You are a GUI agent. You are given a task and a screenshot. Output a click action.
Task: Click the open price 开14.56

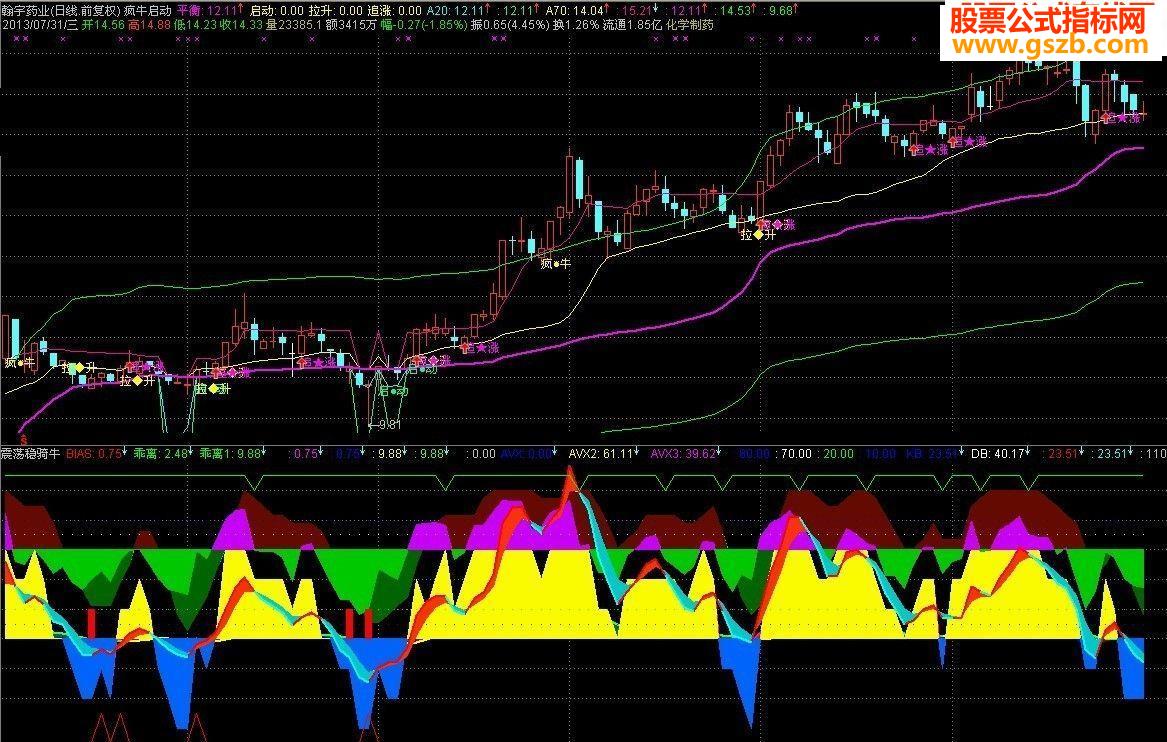point(103,25)
